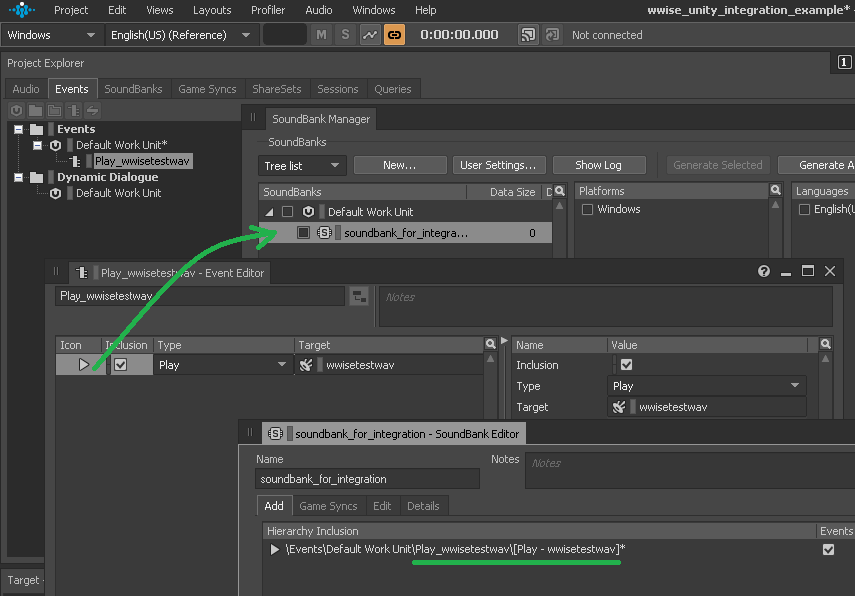Open User Settings... button

click(498, 165)
